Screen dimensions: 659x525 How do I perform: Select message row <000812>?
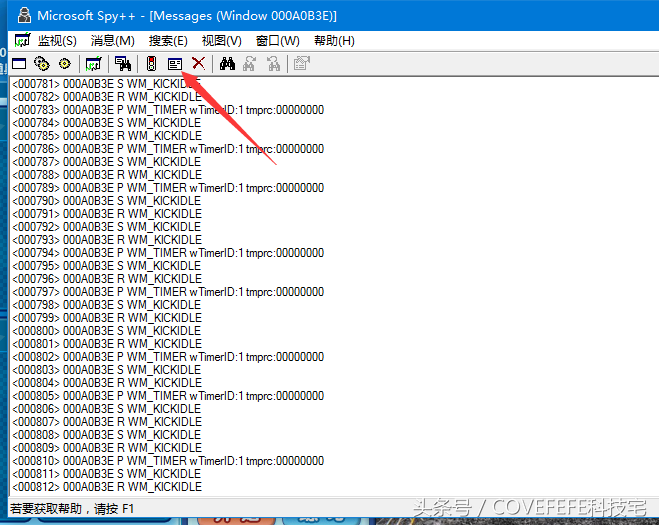[x=107, y=487]
